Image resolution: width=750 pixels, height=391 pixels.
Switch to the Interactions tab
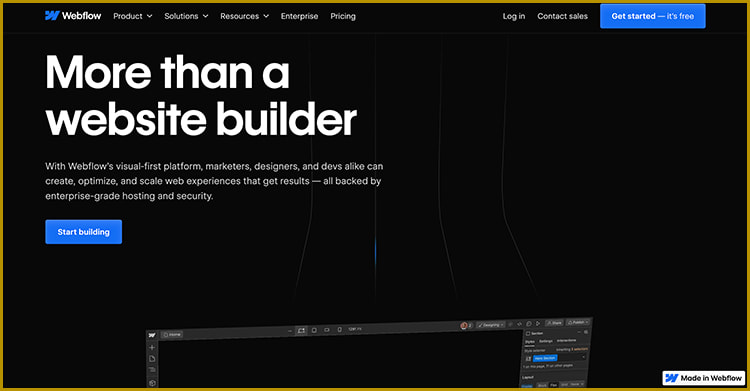[566, 340]
